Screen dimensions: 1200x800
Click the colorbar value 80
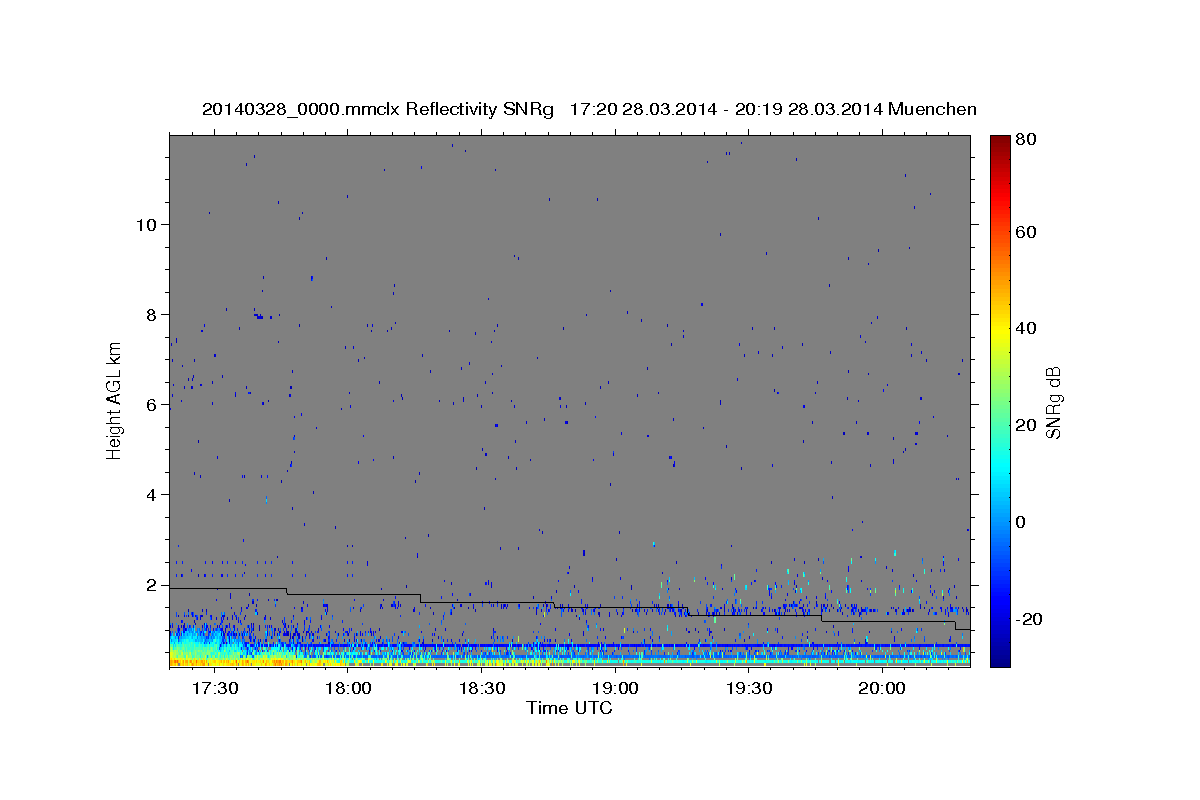click(x=1025, y=139)
